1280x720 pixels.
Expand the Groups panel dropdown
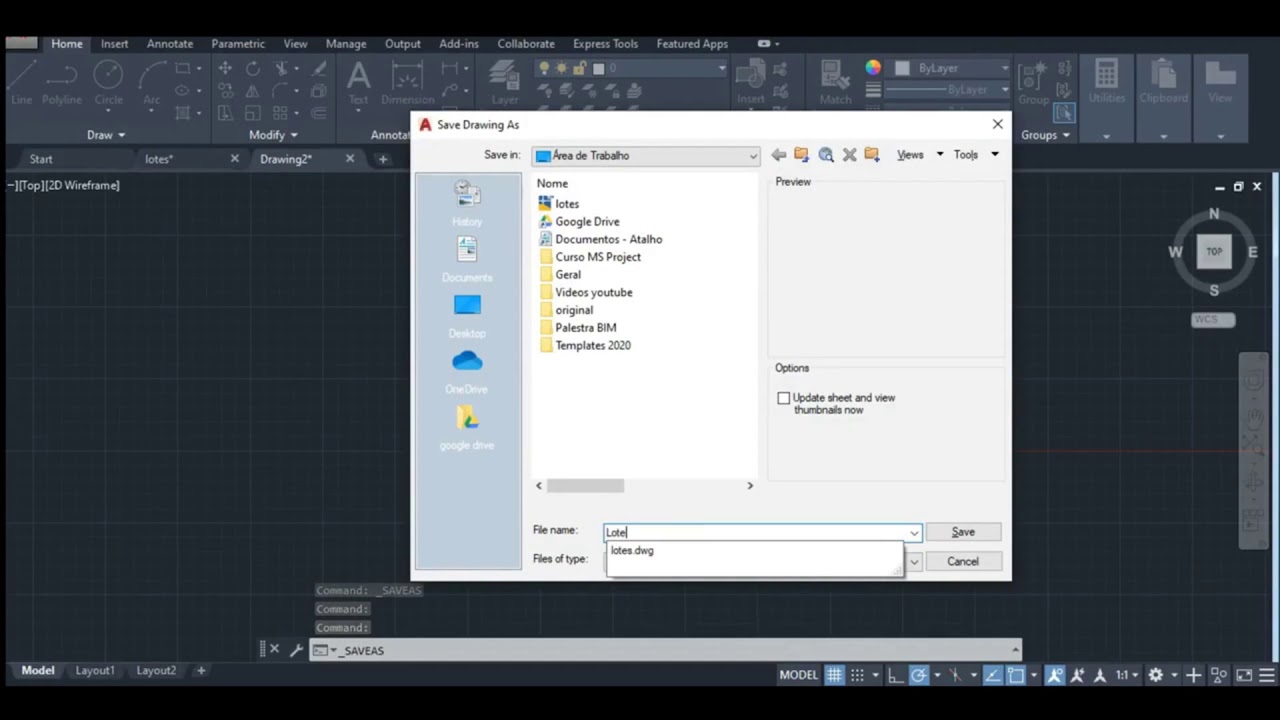point(1045,135)
